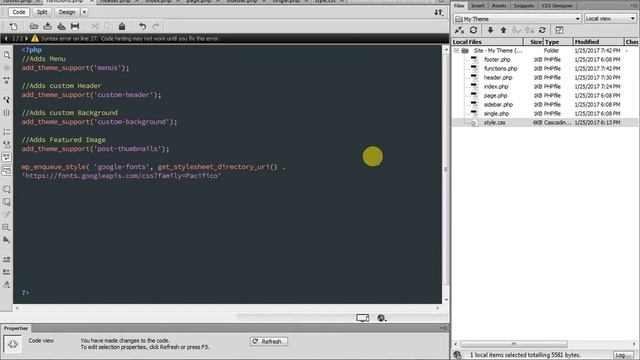The image size is (640, 360).
Task: Toggle line numbers icon in code toolbar
Action: (x=7, y=132)
